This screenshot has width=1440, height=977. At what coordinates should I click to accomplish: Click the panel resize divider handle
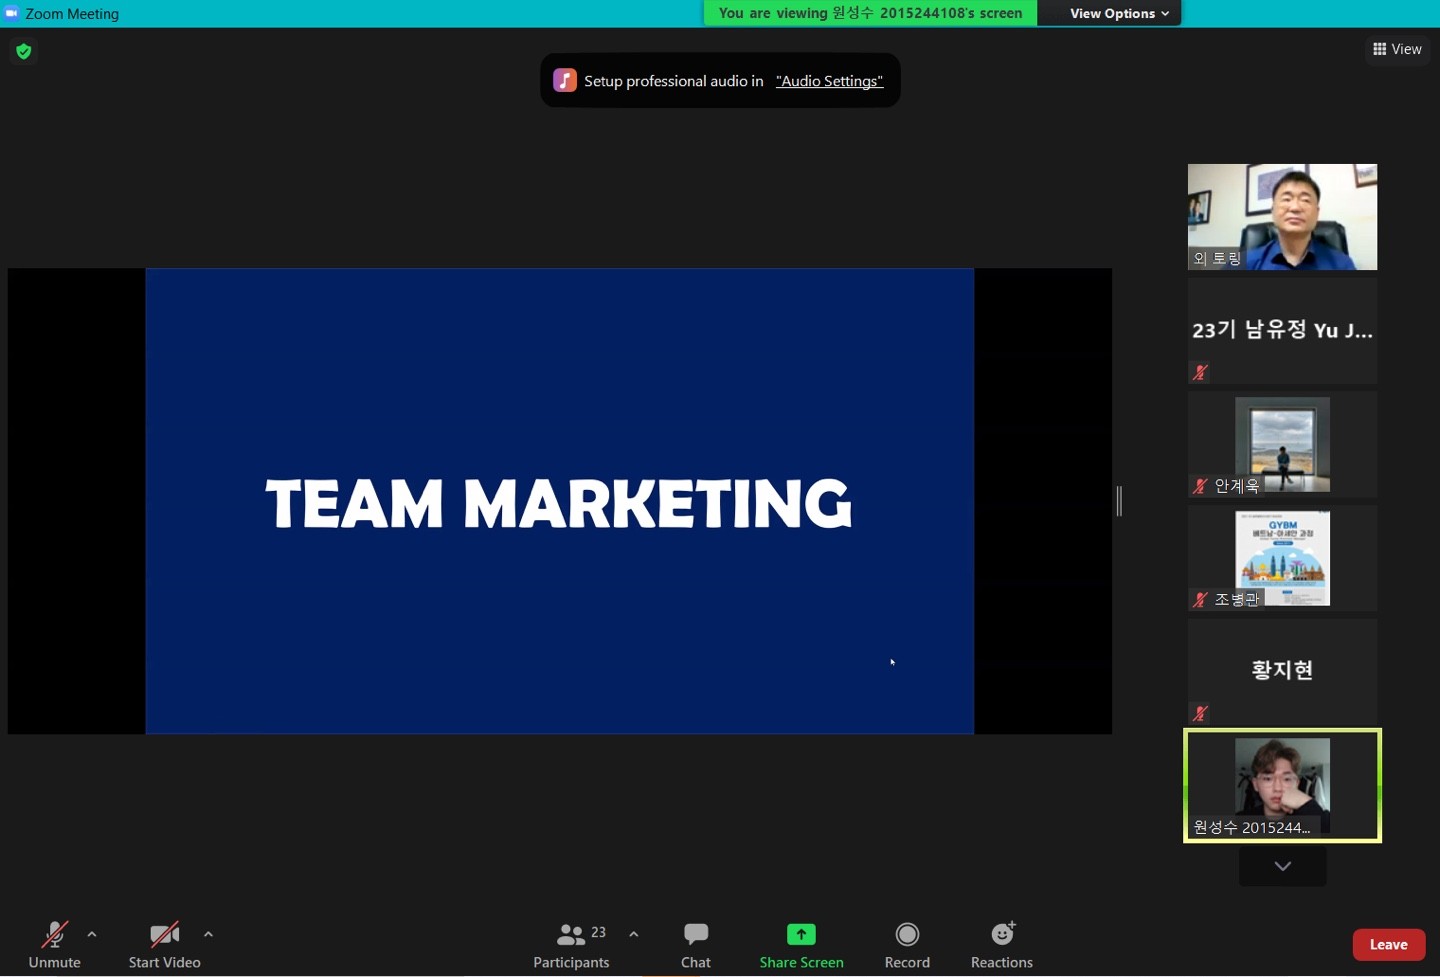(1119, 501)
